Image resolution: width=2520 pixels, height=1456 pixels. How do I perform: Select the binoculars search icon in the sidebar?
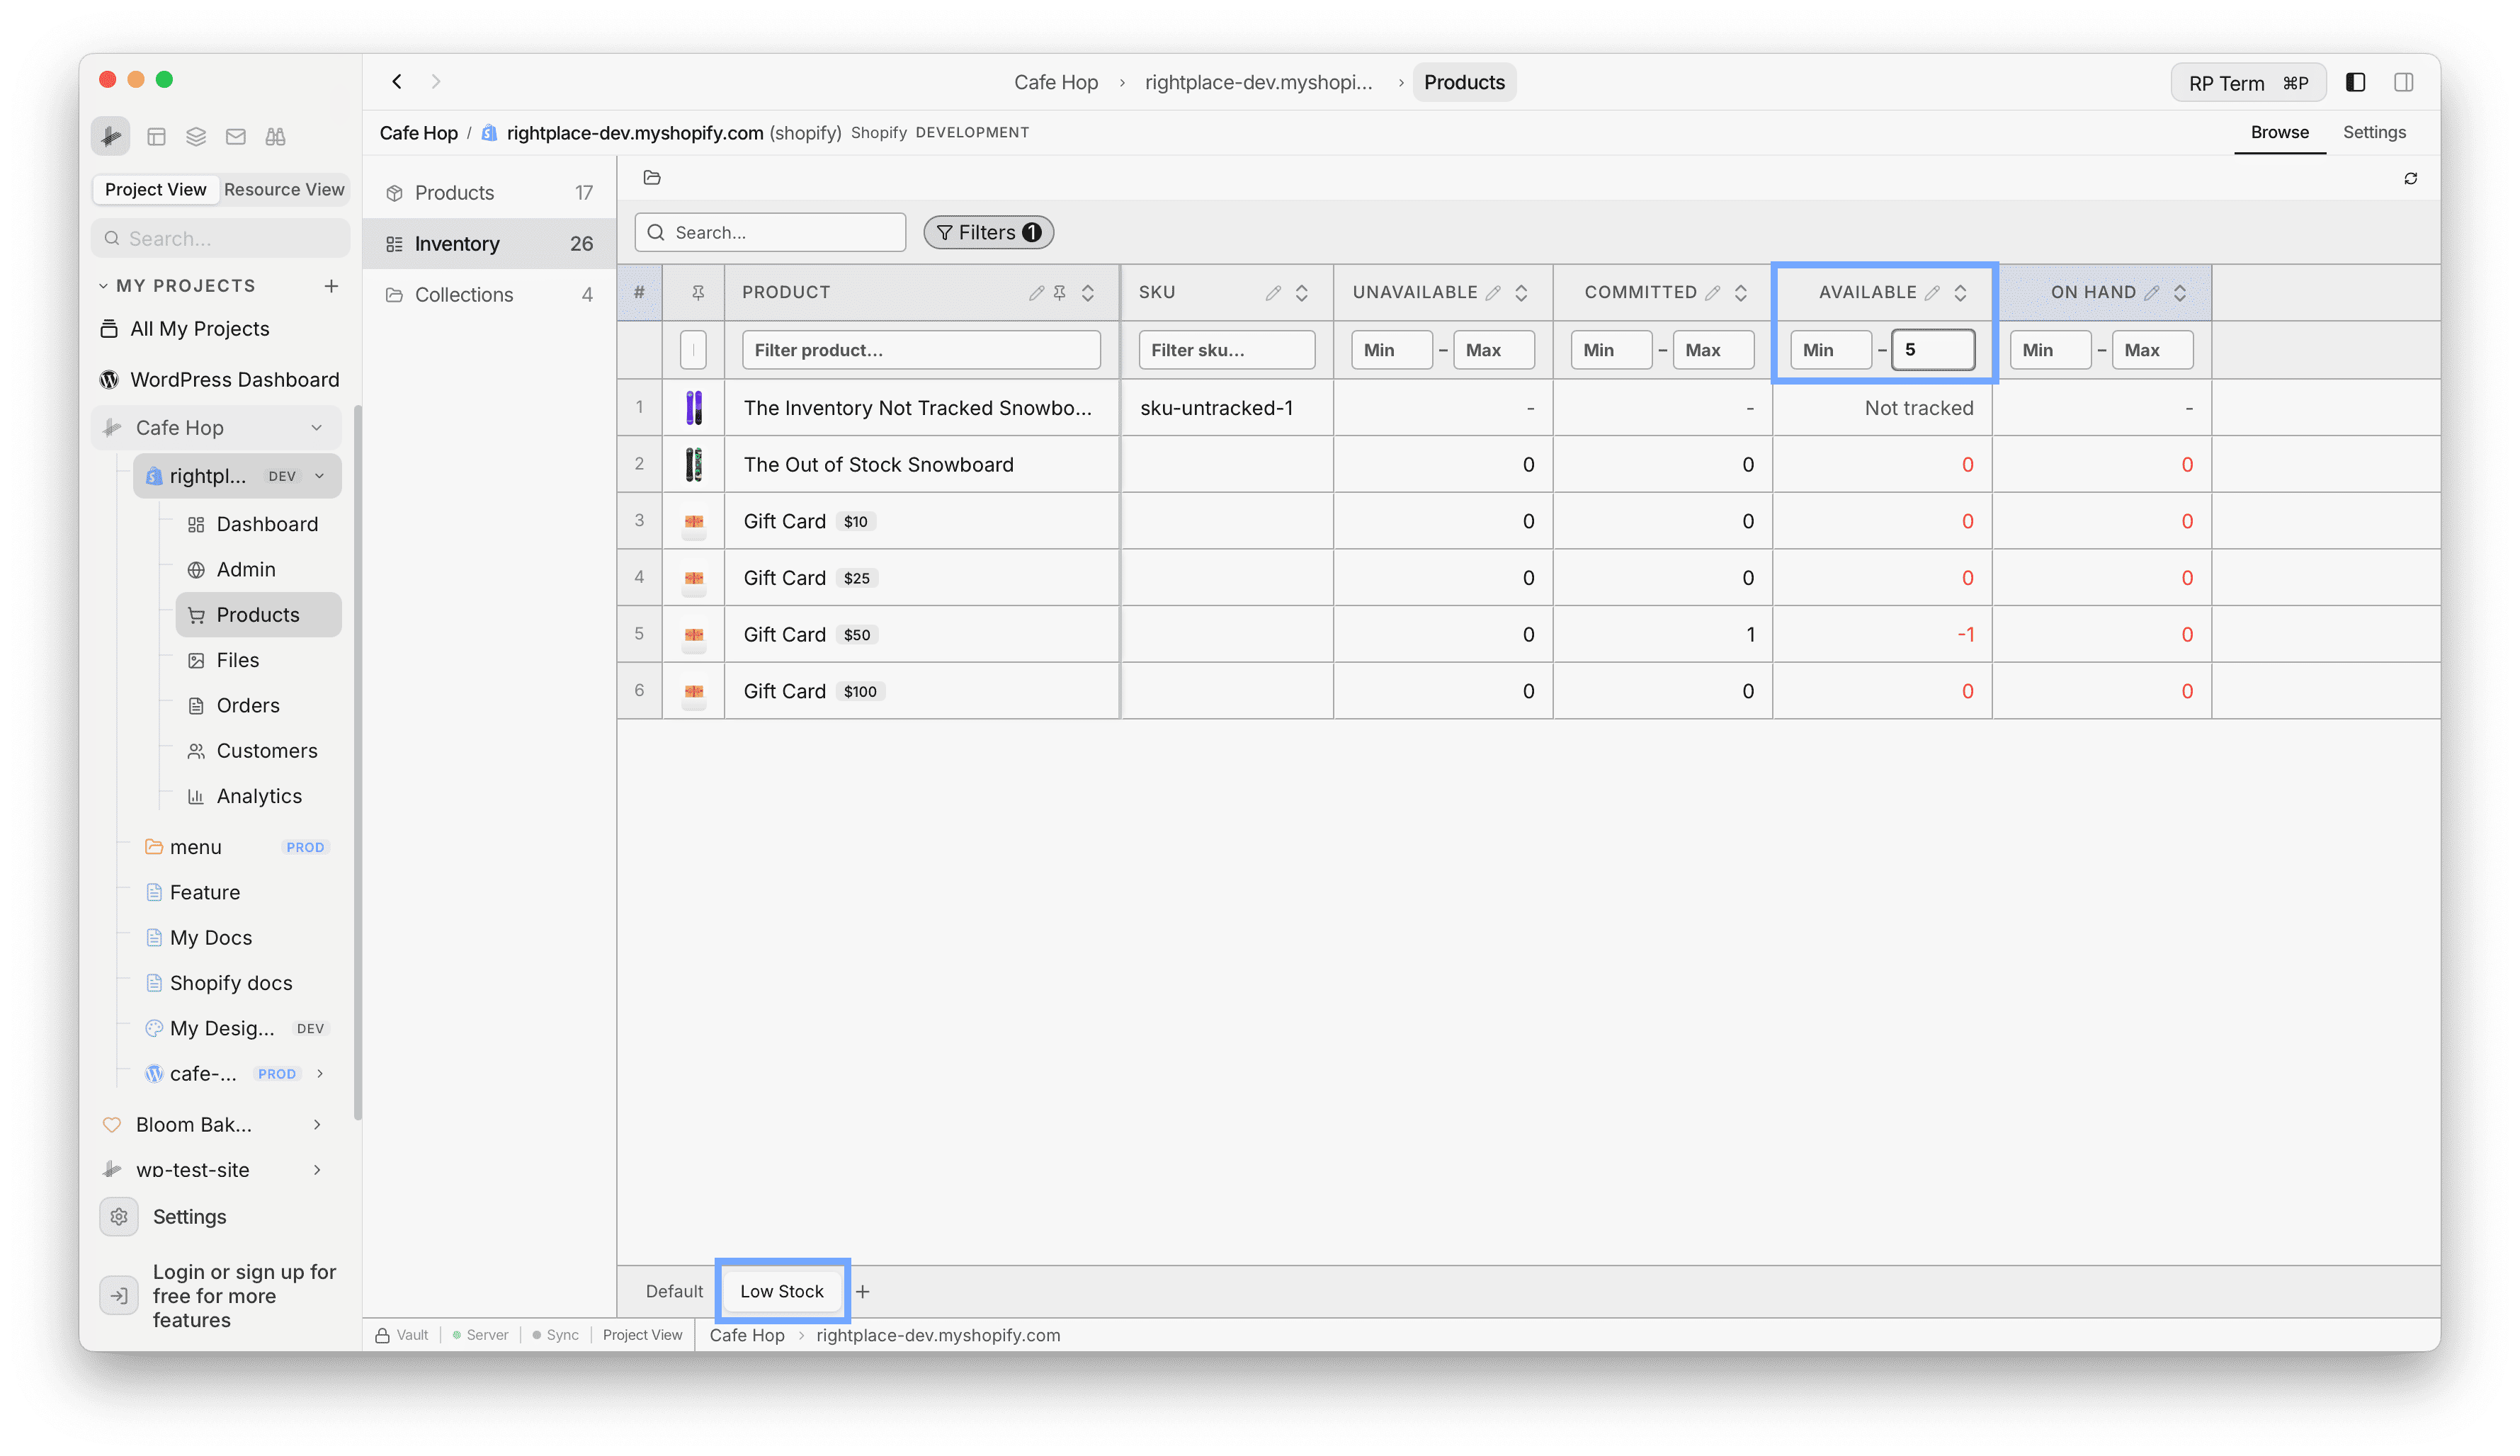276,136
